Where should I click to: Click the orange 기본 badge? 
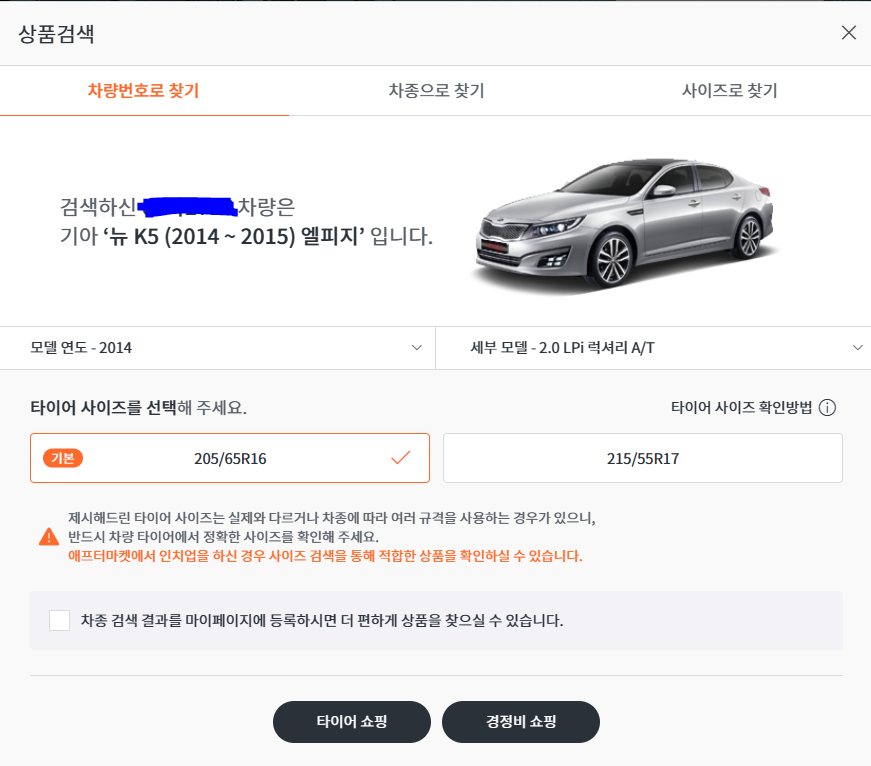pos(63,458)
